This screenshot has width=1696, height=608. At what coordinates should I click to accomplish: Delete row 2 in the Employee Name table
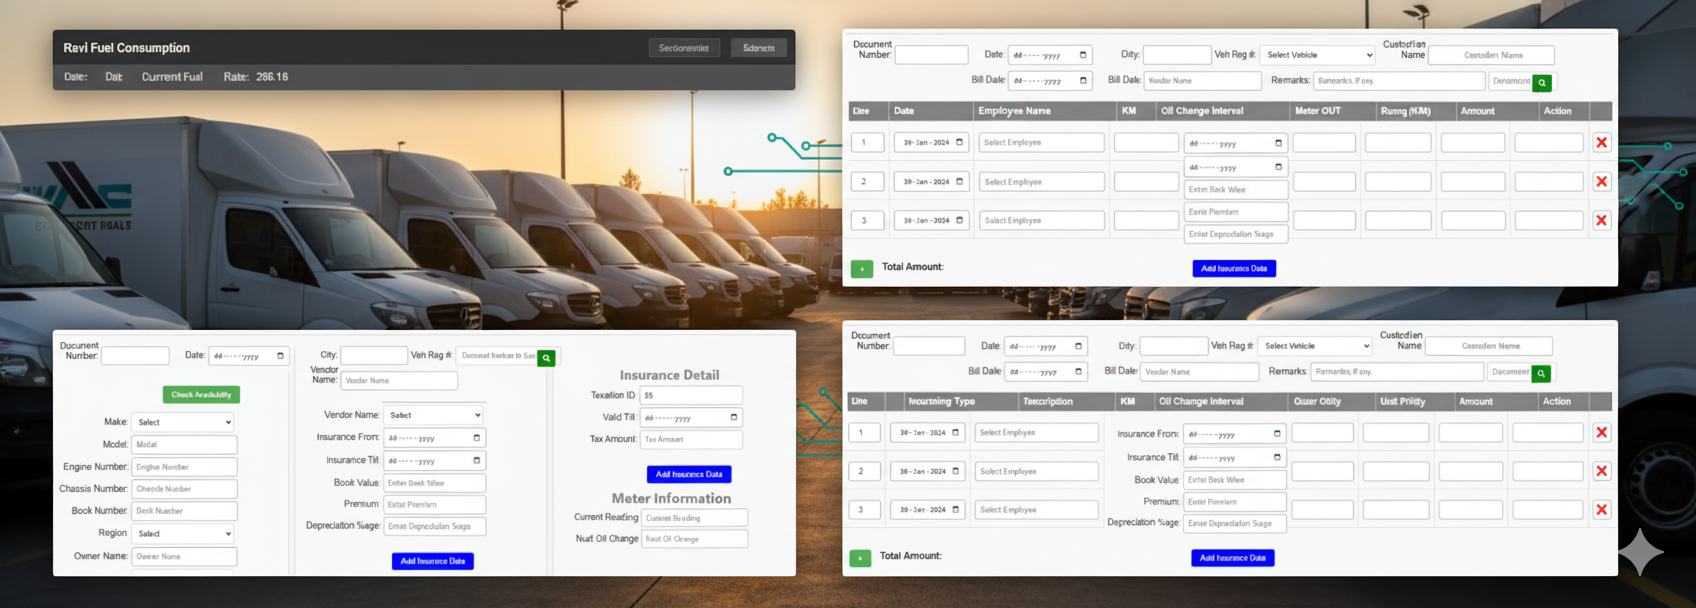pyautogui.click(x=1601, y=182)
